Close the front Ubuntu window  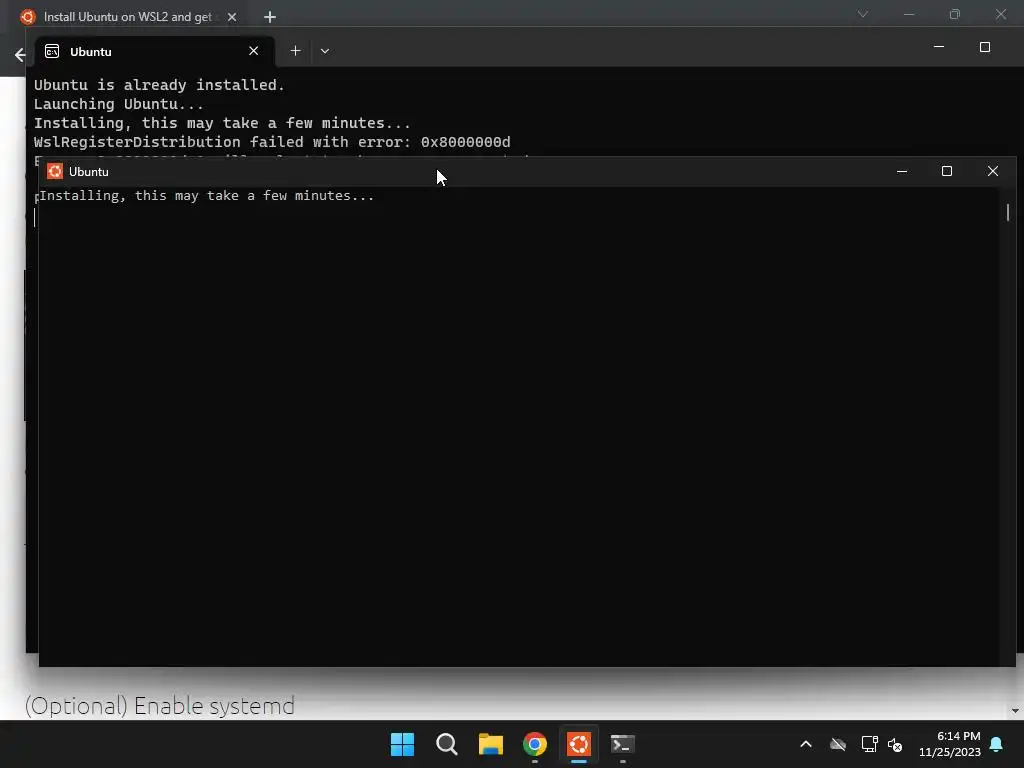point(993,171)
